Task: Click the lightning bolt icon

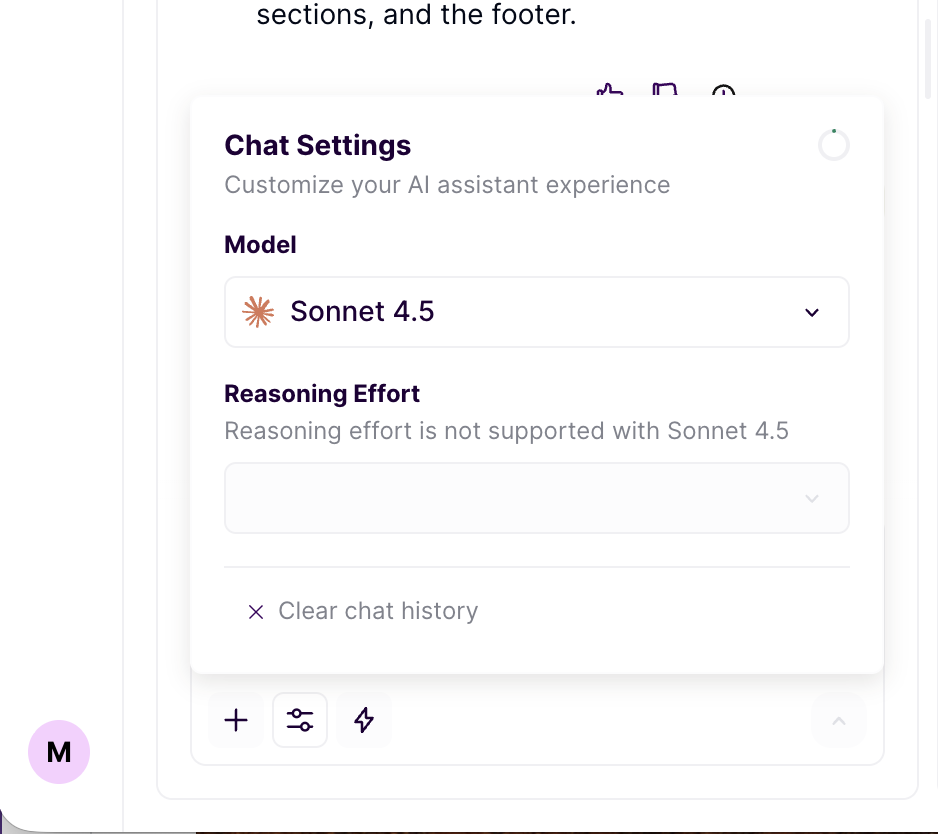Action: [364, 720]
